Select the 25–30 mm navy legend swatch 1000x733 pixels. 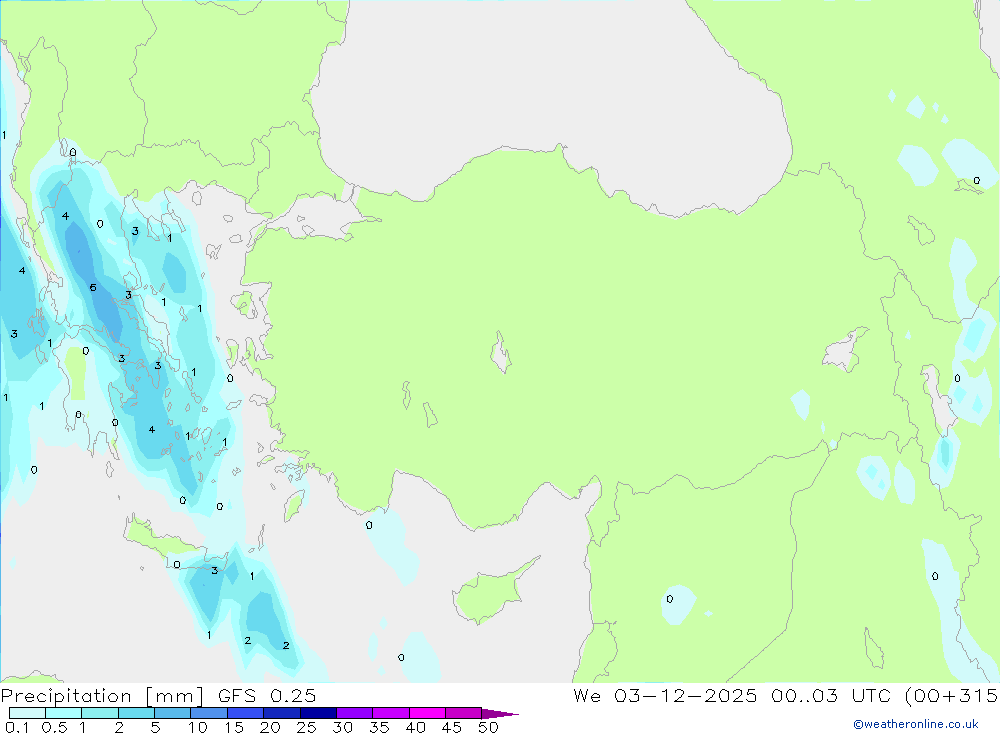tap(318, 713)
